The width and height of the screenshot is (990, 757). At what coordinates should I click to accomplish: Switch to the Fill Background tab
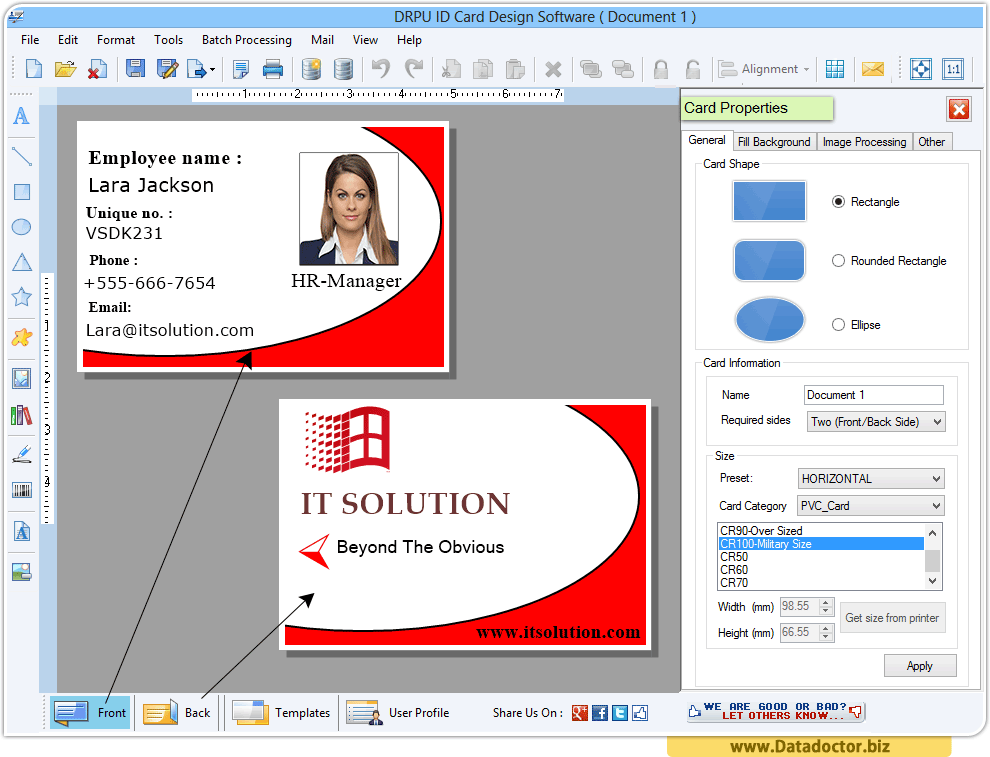(x=774, y=142)
